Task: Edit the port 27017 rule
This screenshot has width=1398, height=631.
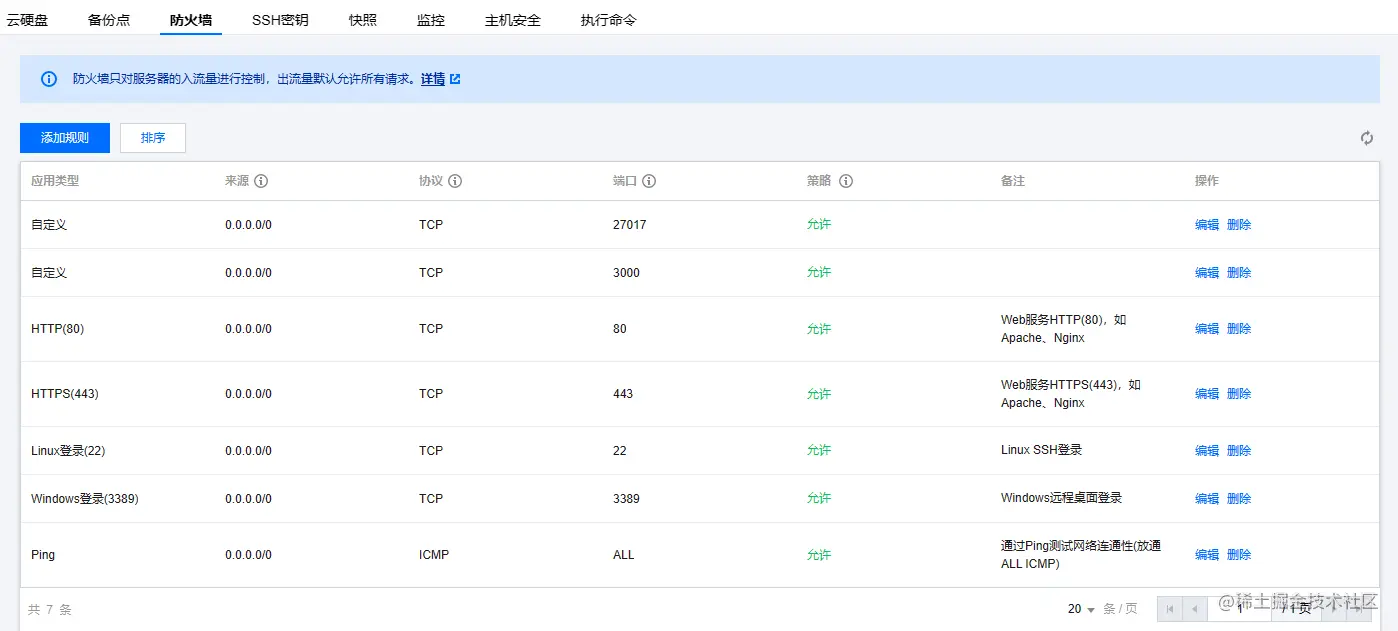Action: coord(1207,225)
